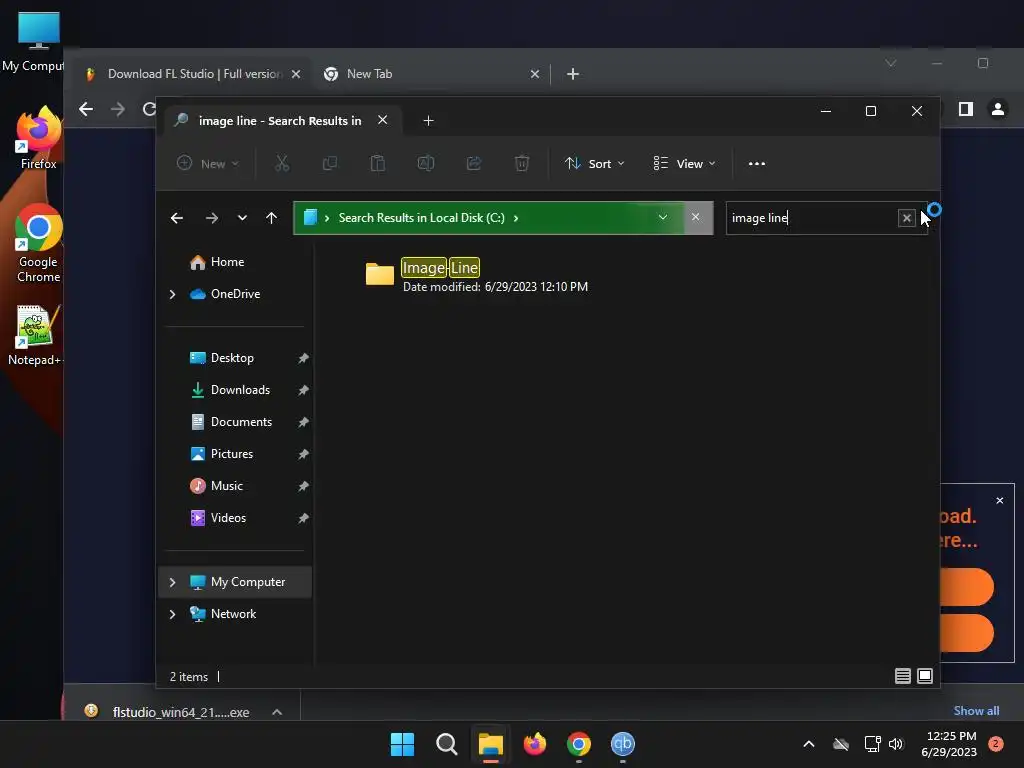The image size is (1024, 768).
Task: Click the Copy icon in Explorer toolbar
Action: pyautogui.click(x=330, y=163)
